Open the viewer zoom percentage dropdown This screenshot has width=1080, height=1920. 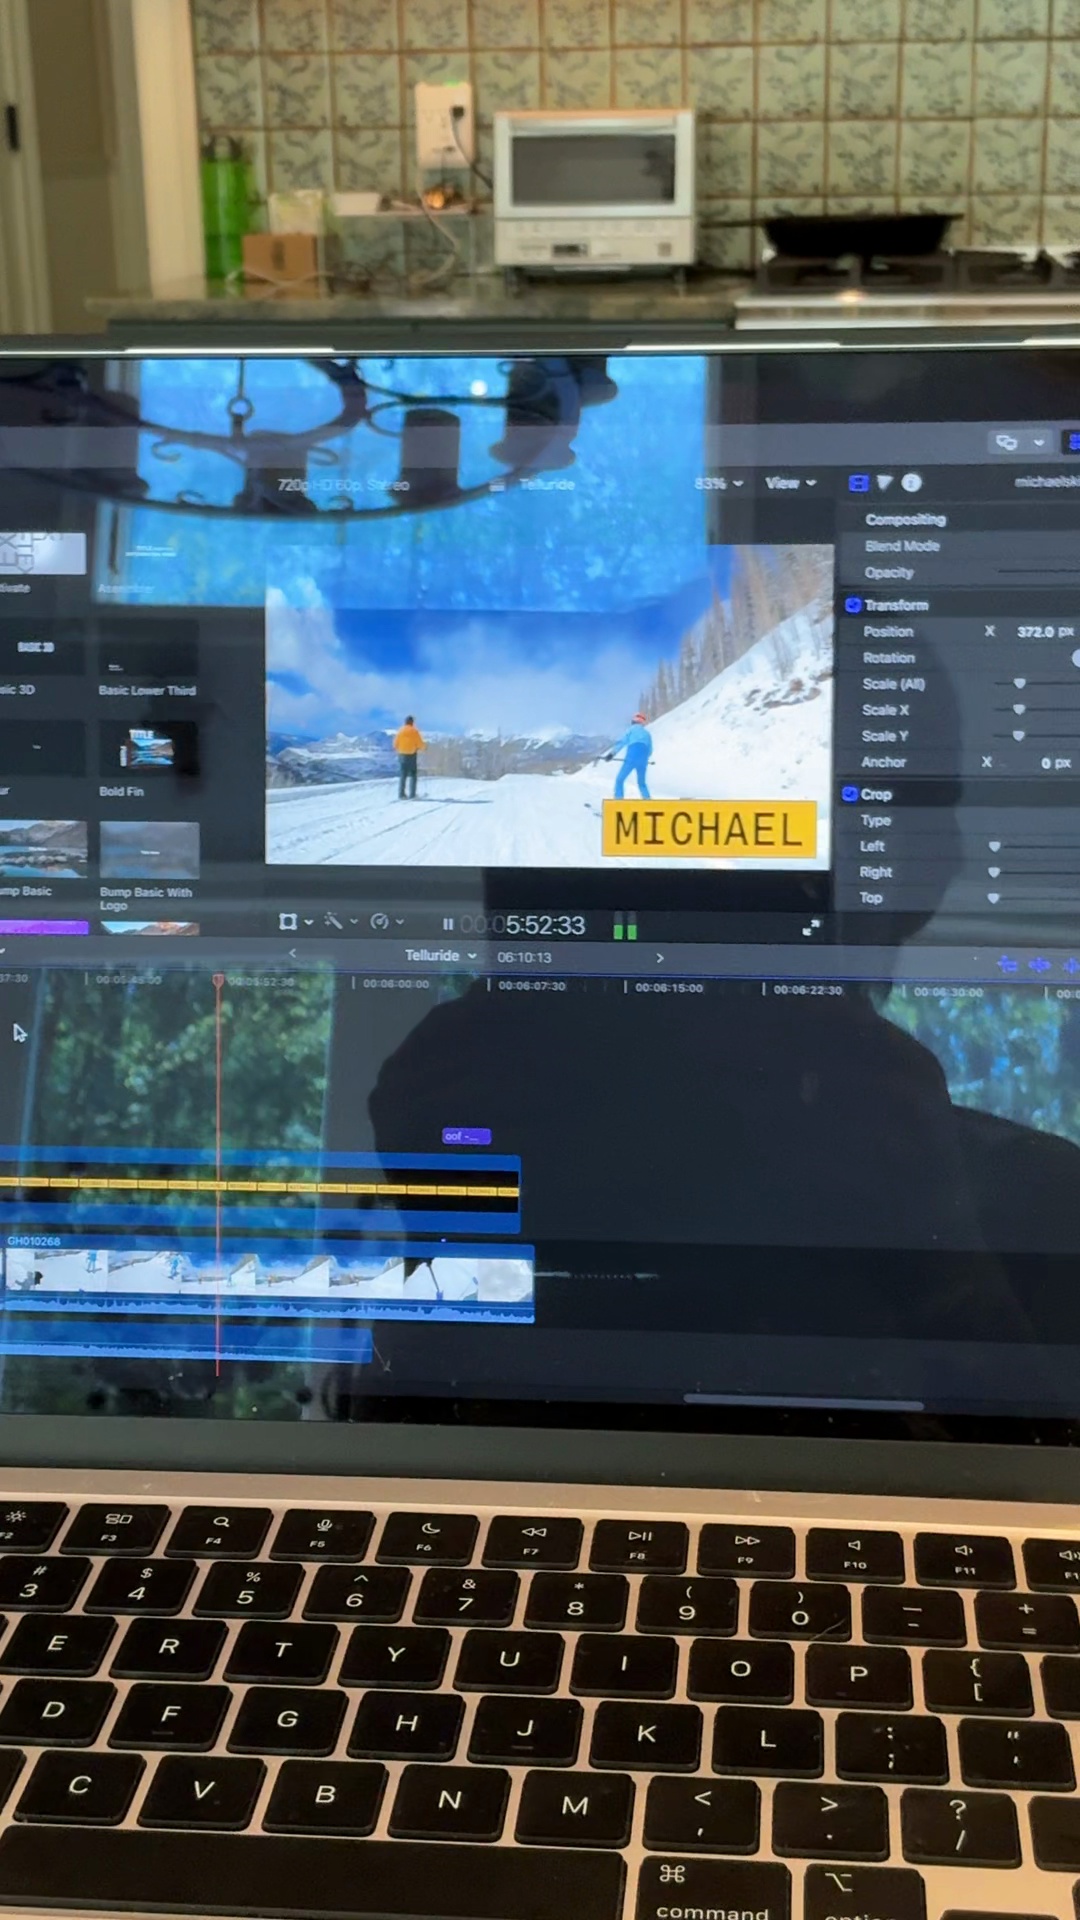pos(719,483)
